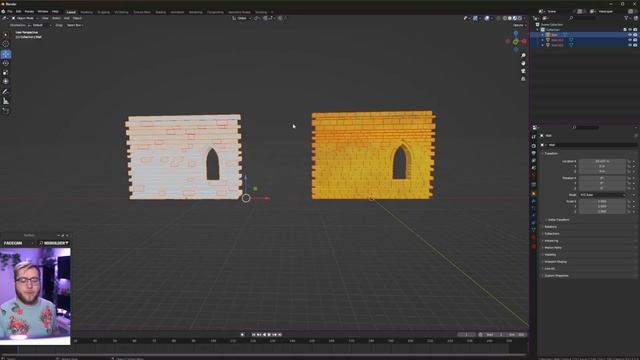Open the Material properties tab icon
Screen dimensions: 640x360
click(x=533, y=238)
